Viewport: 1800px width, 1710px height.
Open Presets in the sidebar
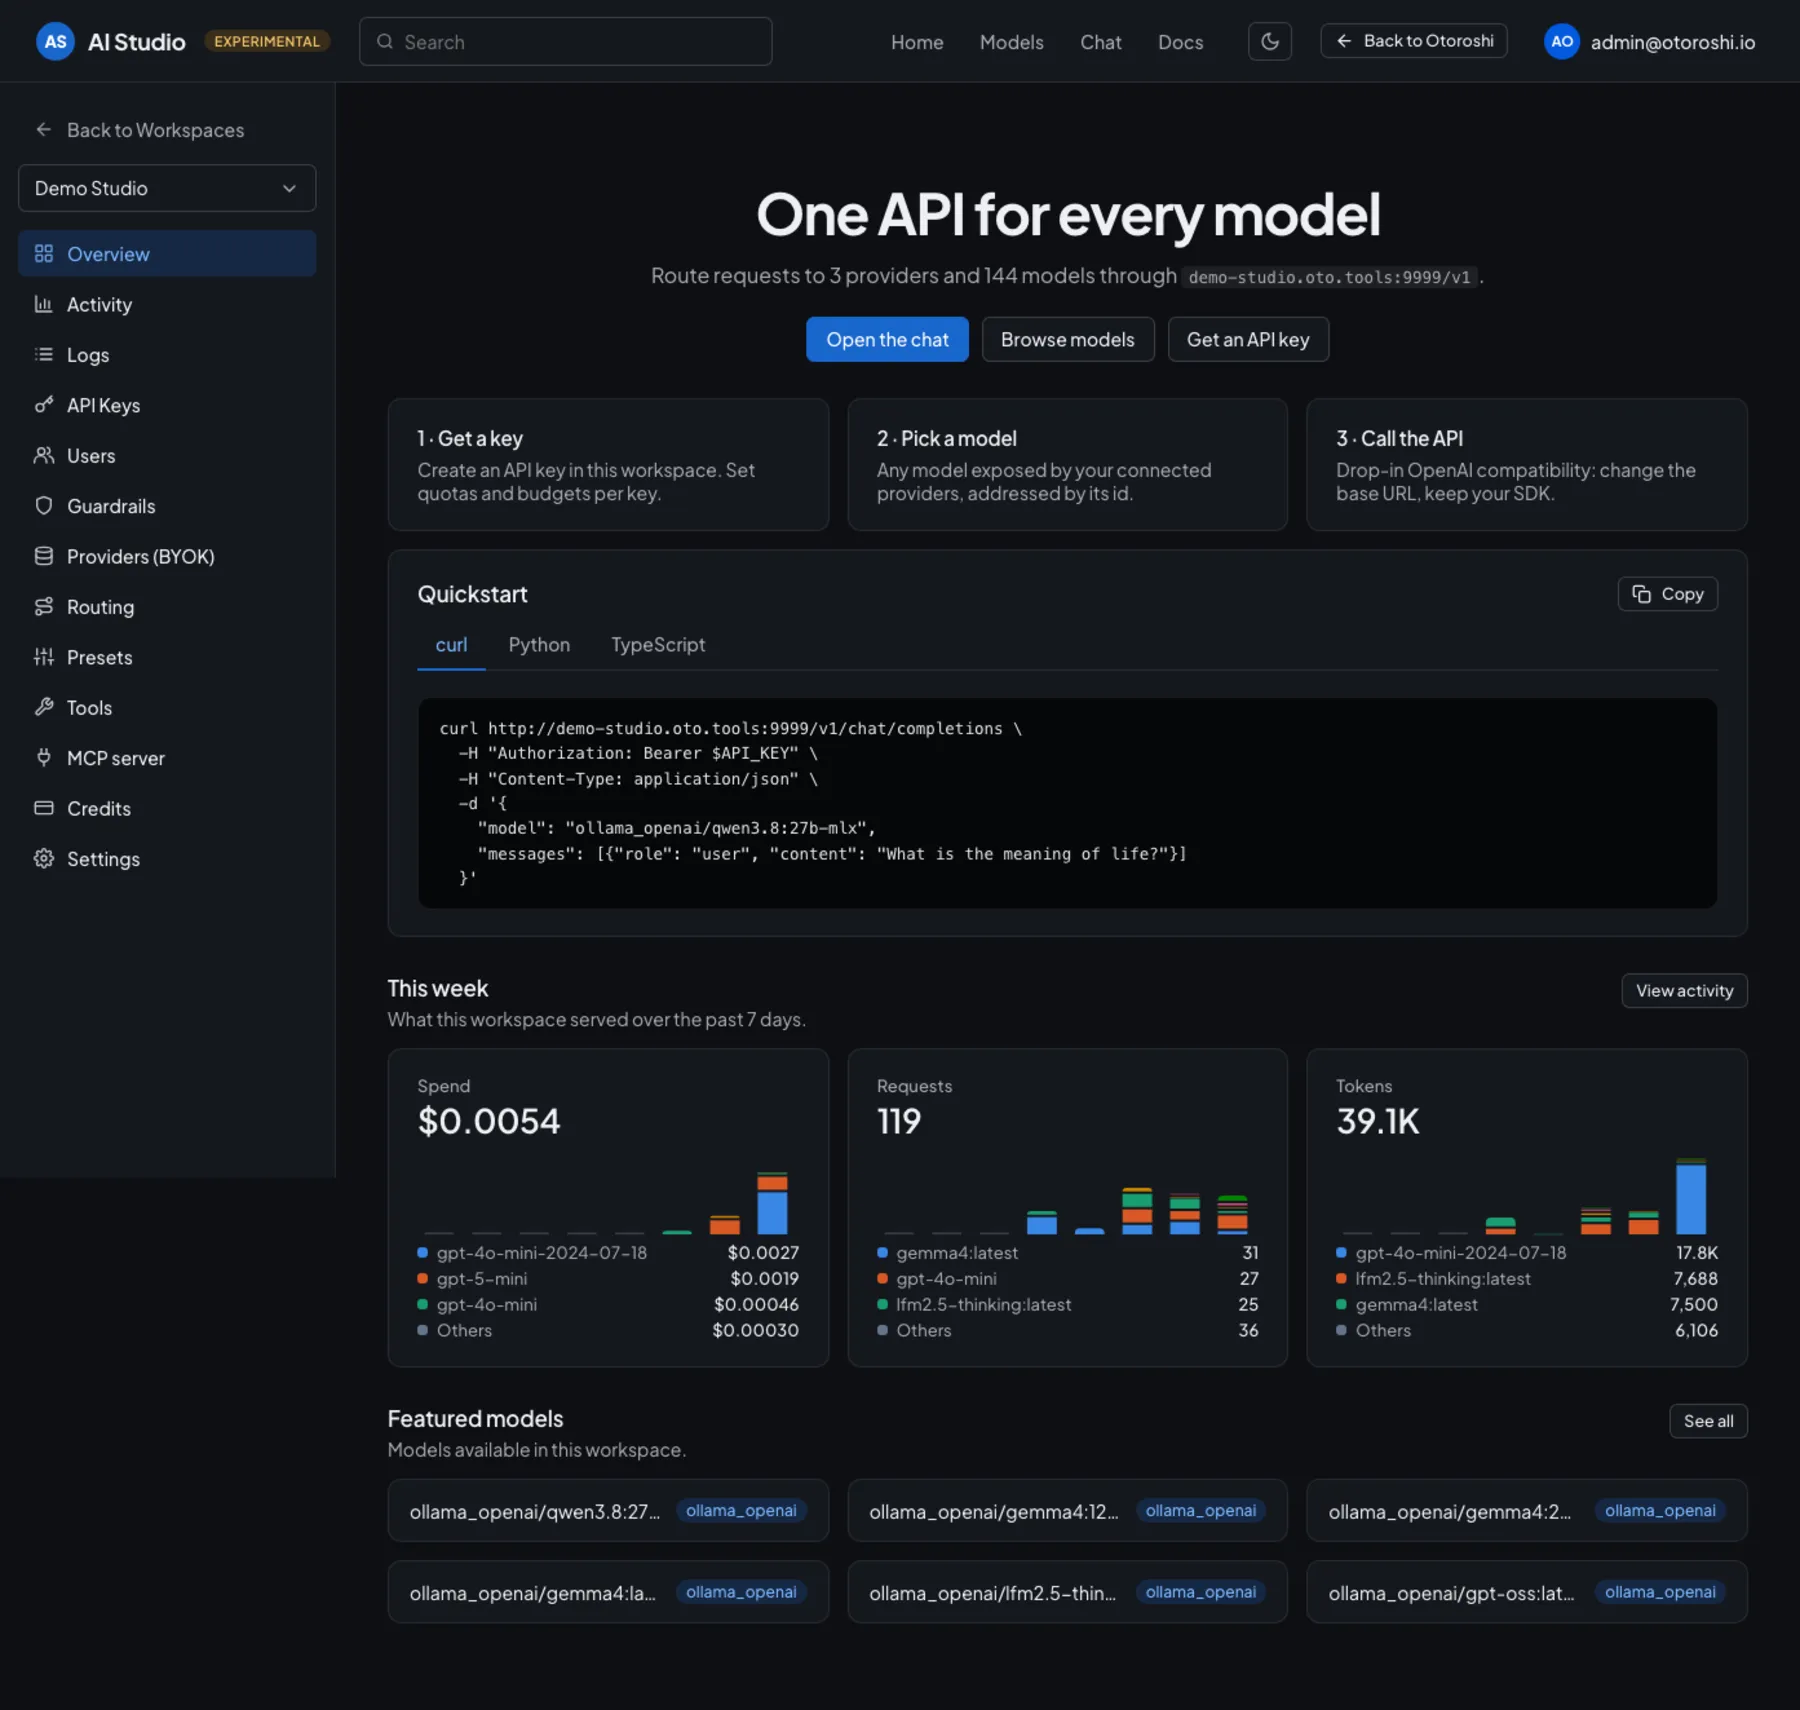pyautogui.click(x=167, y=657)
